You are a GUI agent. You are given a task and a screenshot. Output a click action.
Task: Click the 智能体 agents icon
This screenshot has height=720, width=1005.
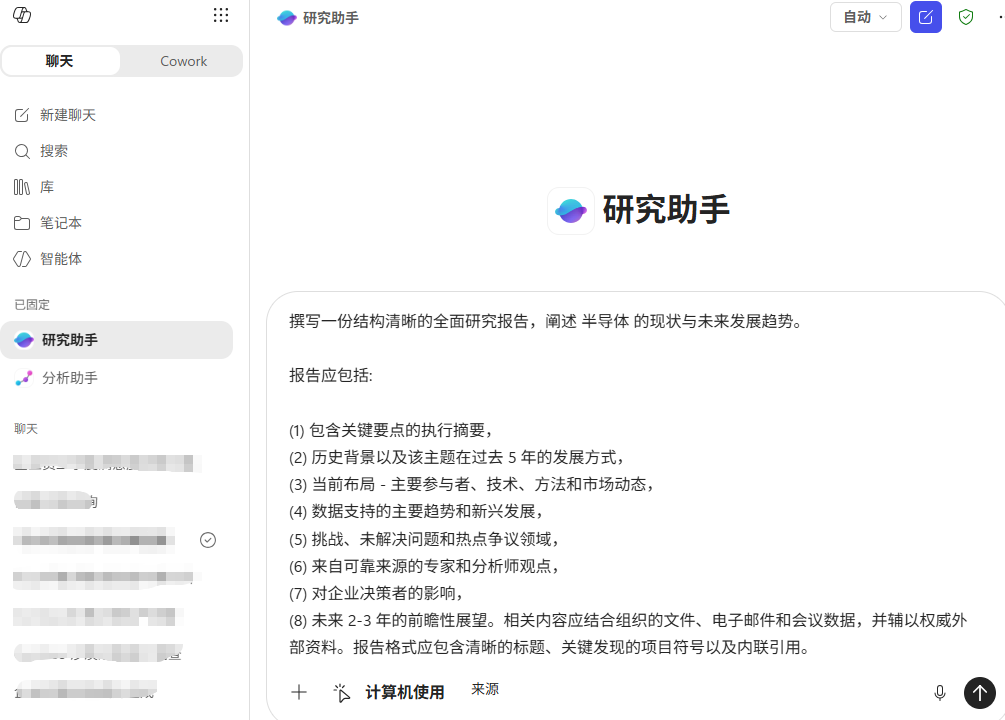pyautogui.click(x=22, y=258)
